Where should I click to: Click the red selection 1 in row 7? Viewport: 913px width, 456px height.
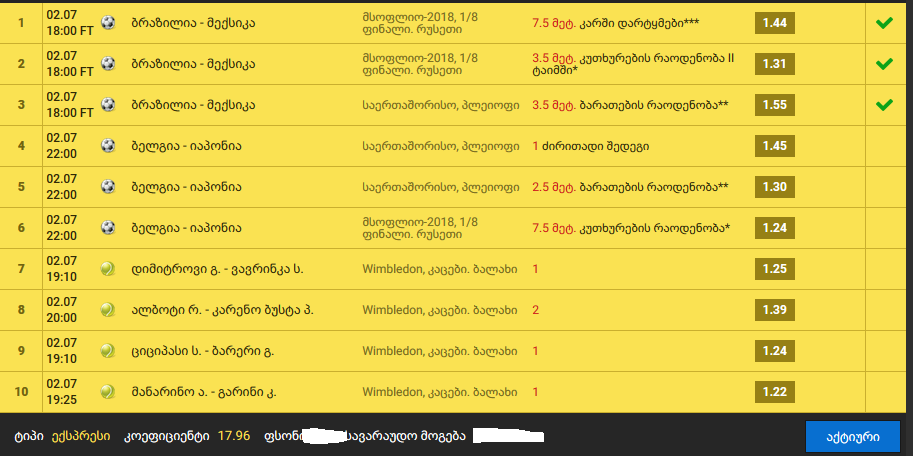[x=536, y=269]
